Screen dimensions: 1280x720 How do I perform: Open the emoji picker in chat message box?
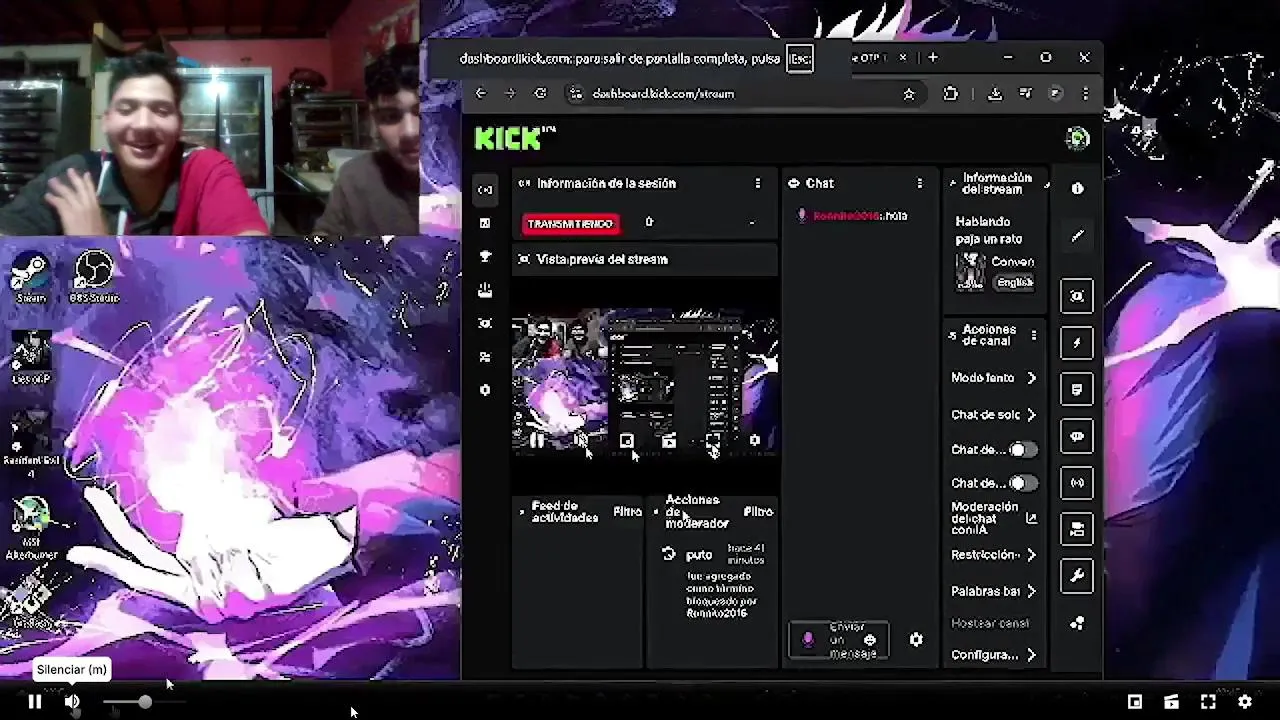pyautogui.click(x=869, y=640)
